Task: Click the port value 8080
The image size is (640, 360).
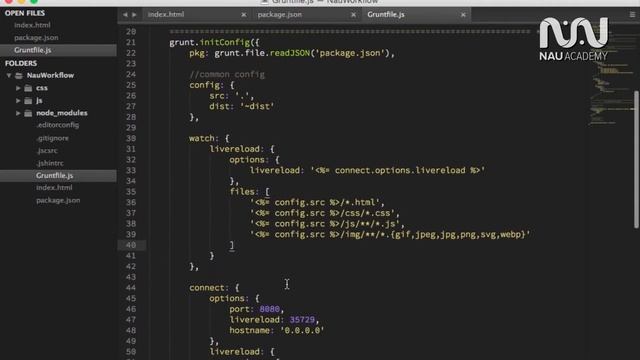Action: pyautogui.click(x=269, y=309)
